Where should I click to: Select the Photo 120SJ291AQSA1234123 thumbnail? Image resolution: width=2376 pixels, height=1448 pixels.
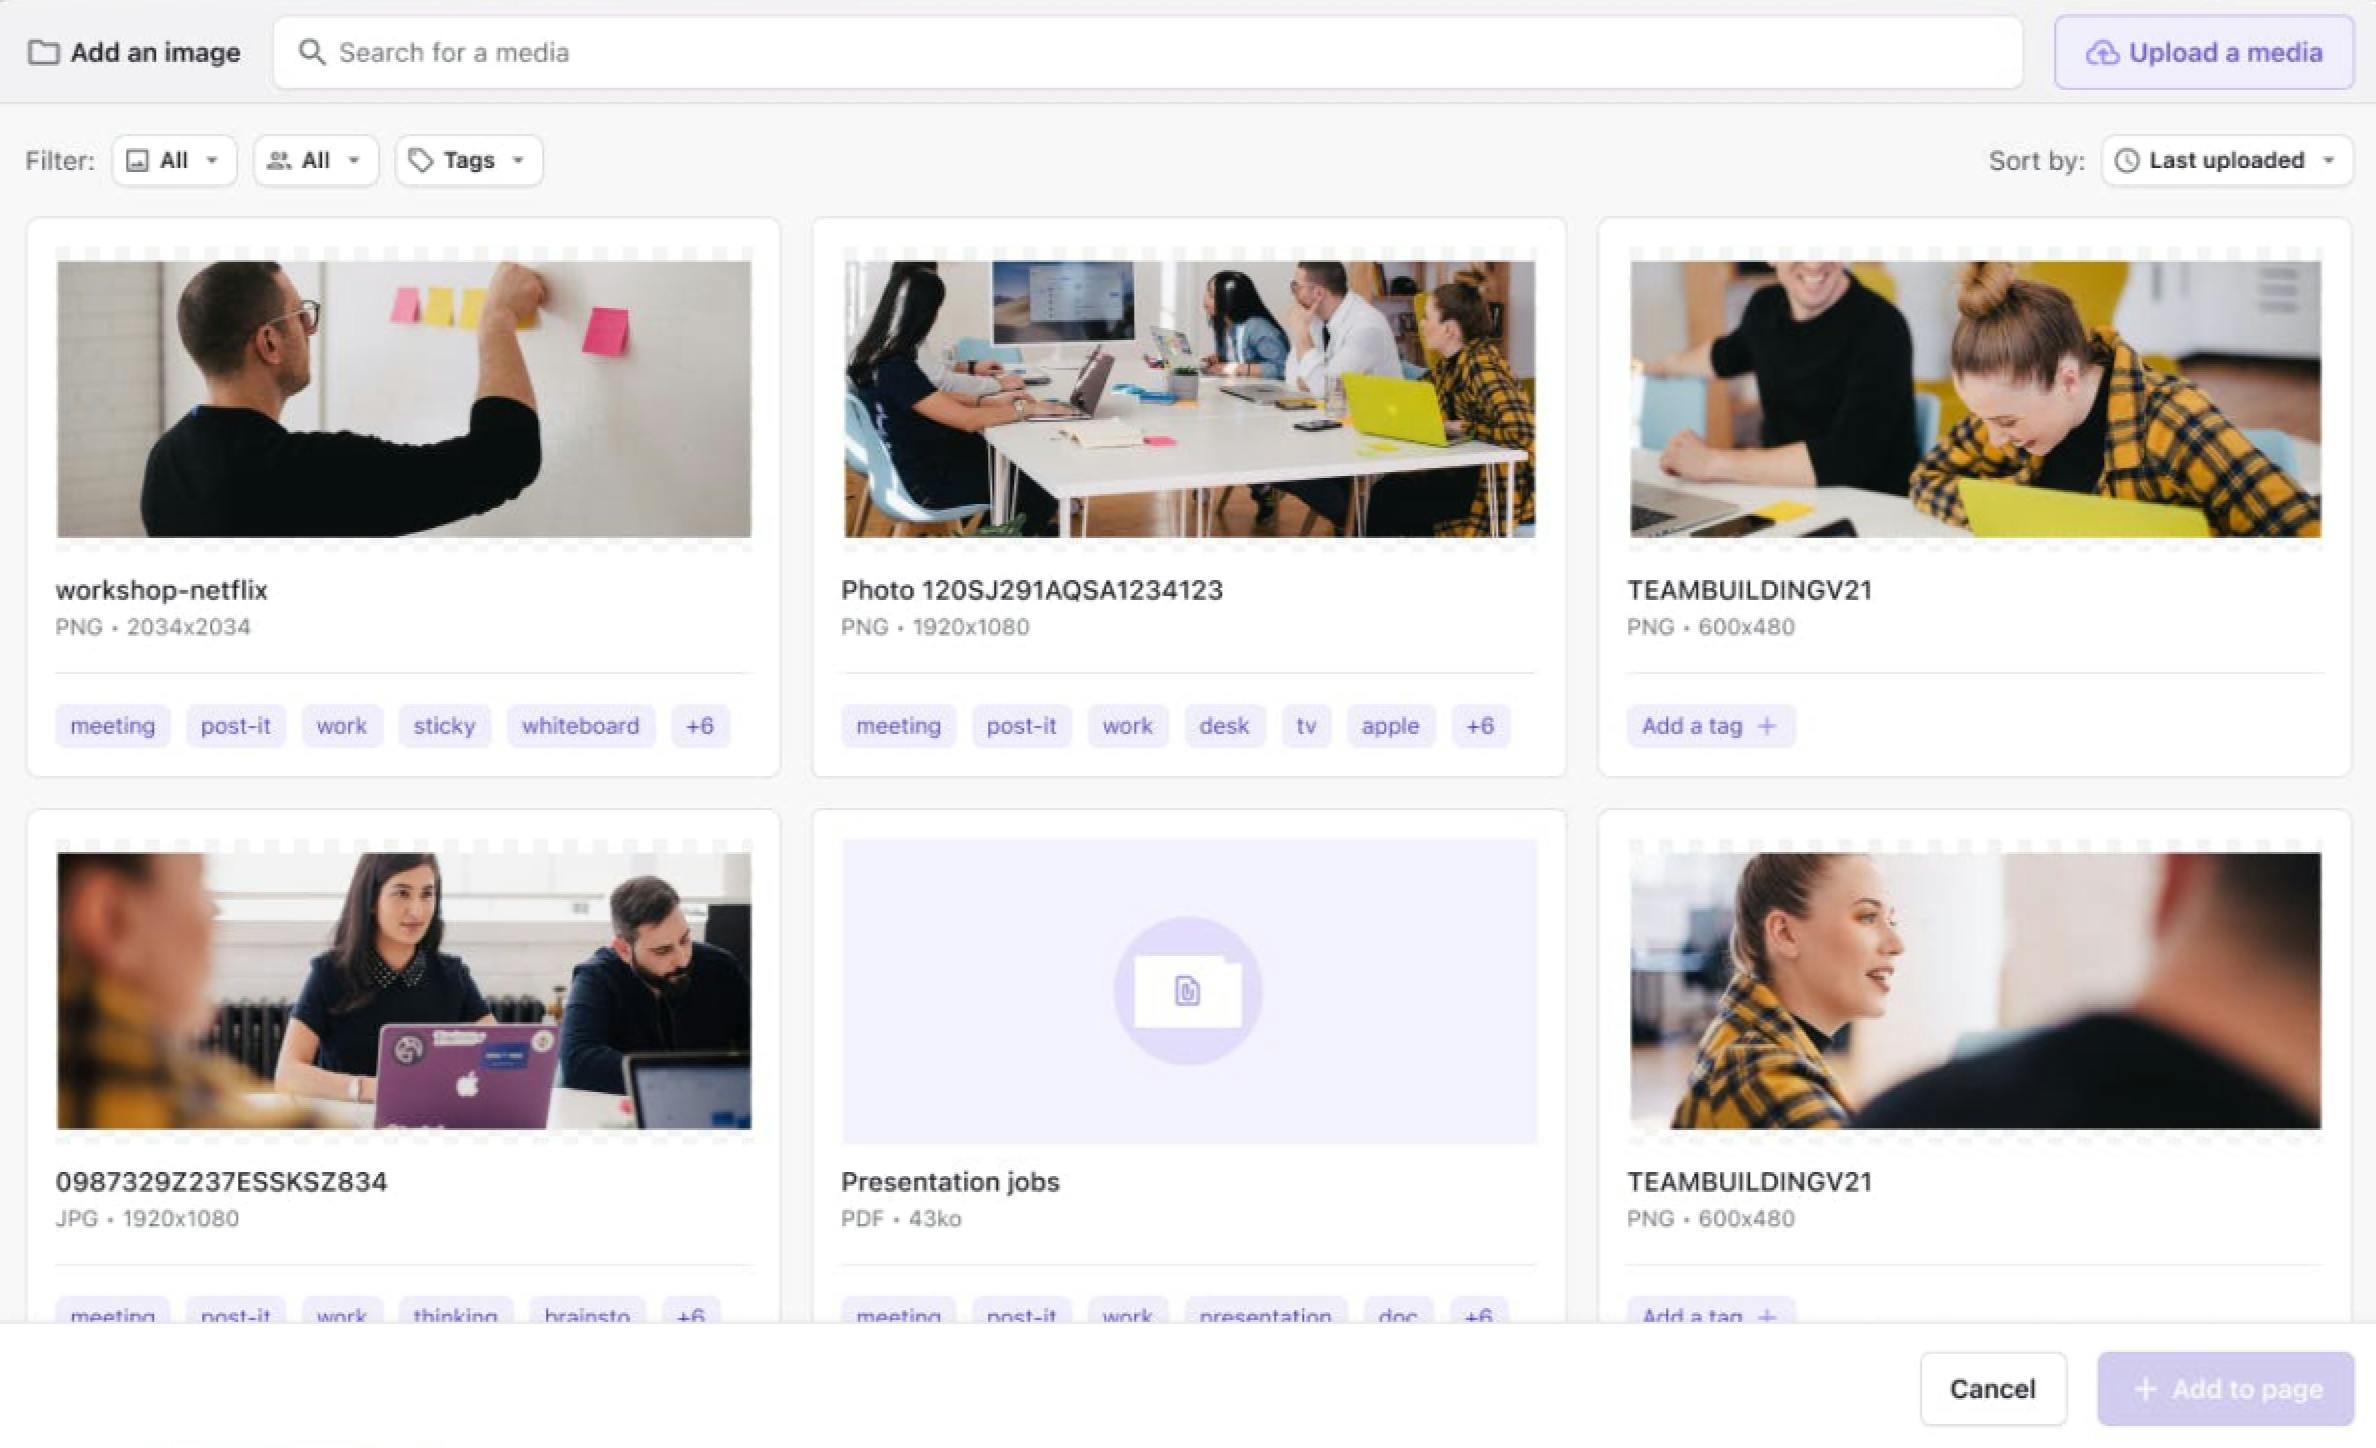click(x=1188, y=398)
